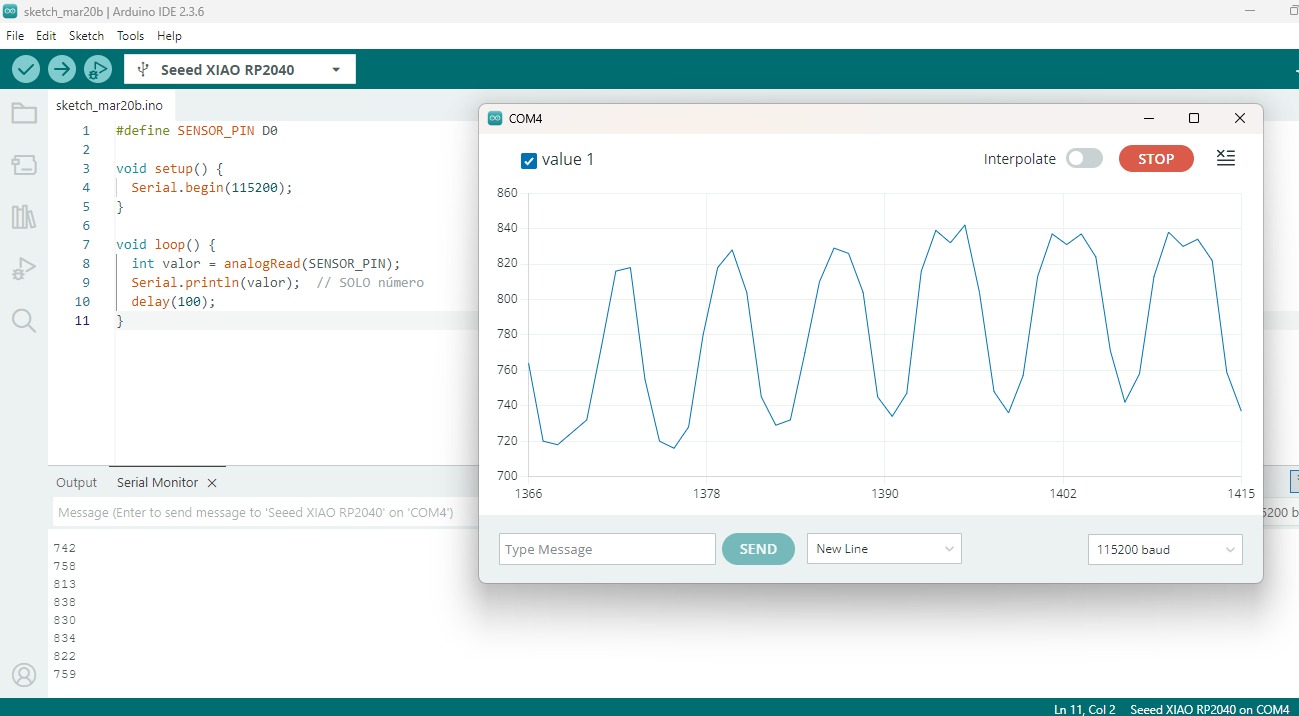The width and height of the screenshot is (1299, 716).
Task: Click the 742 serial output value
Action: pos(64,548)
